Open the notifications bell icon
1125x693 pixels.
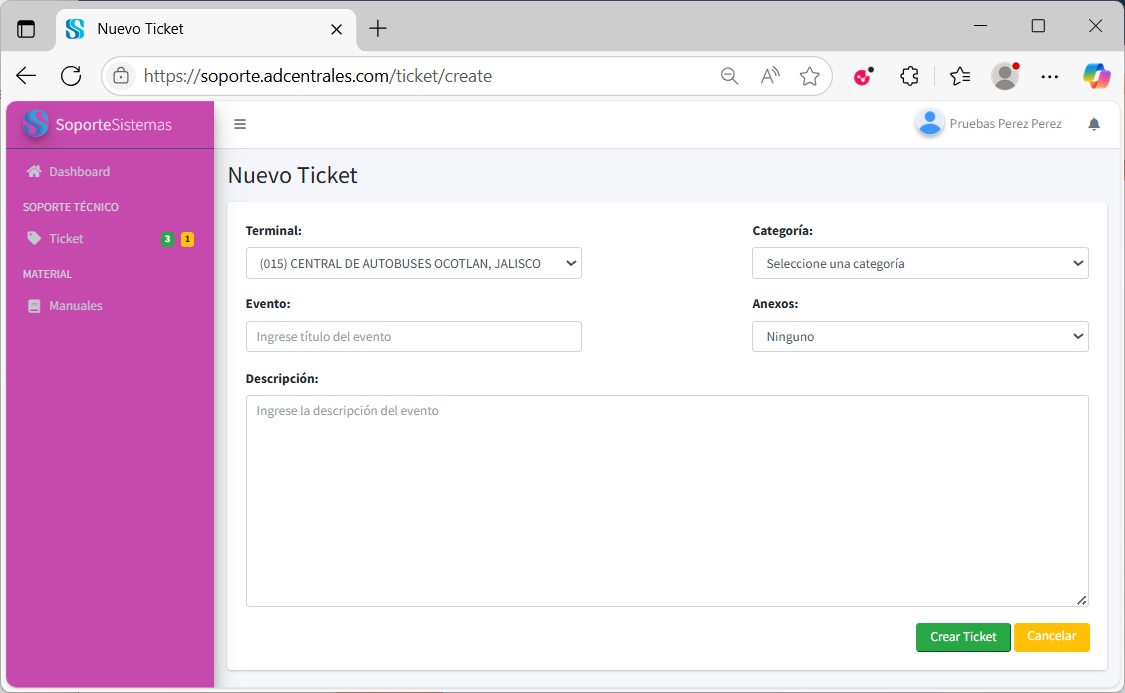tap(1094, 124)
